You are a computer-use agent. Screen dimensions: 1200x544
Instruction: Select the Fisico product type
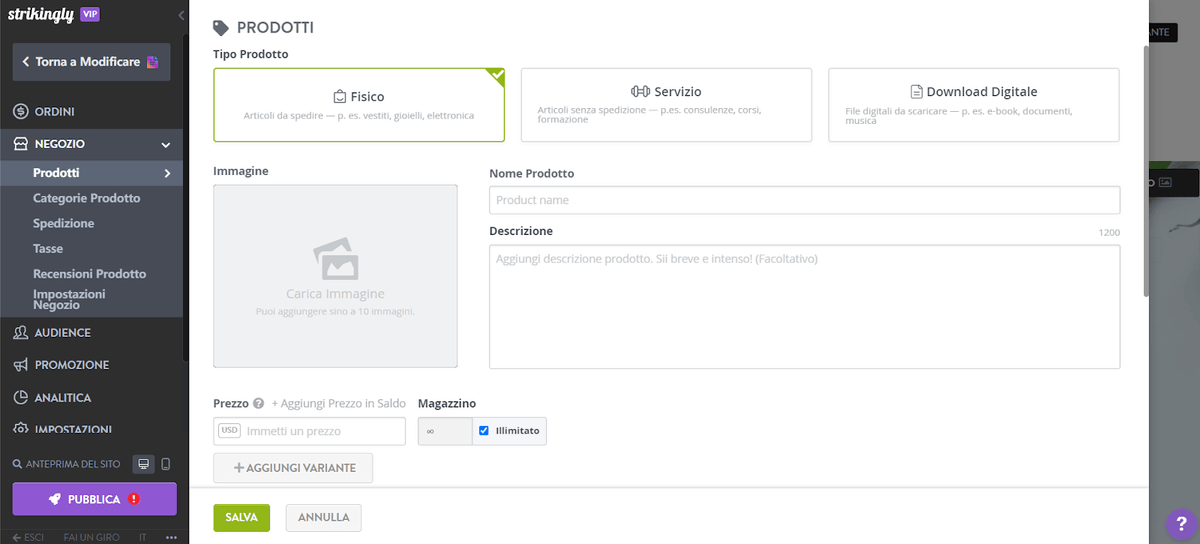[x=359, y=105]
